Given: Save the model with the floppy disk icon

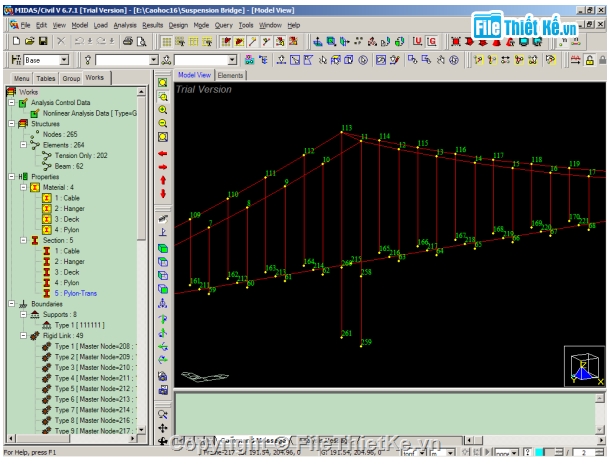Looking at the screenshot, I should click(43, 41).
